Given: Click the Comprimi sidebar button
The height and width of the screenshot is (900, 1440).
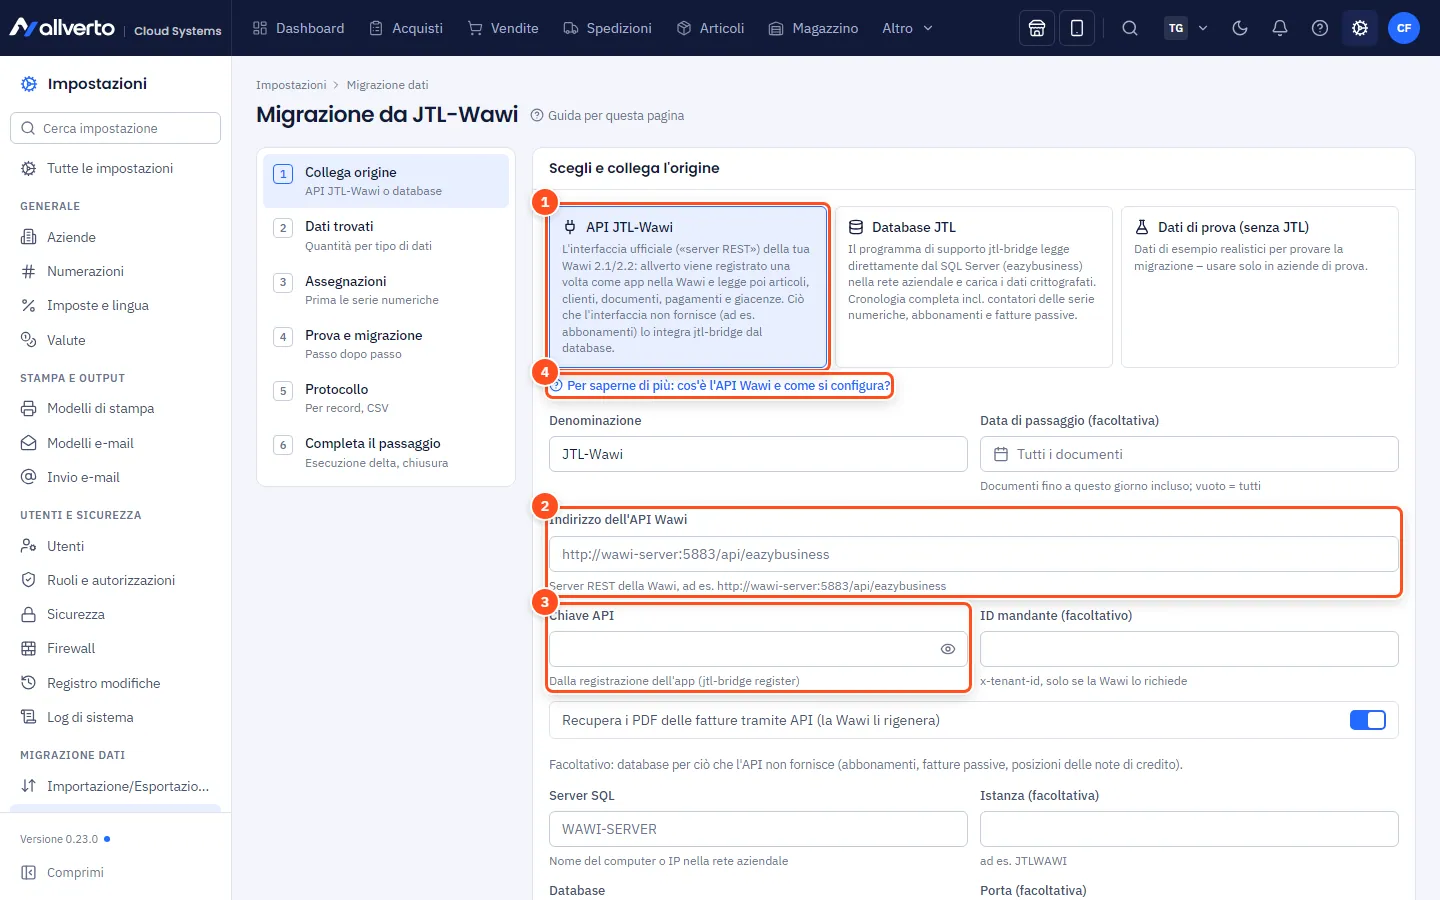Looking at the screenshot, I should (x=115, y=872).
